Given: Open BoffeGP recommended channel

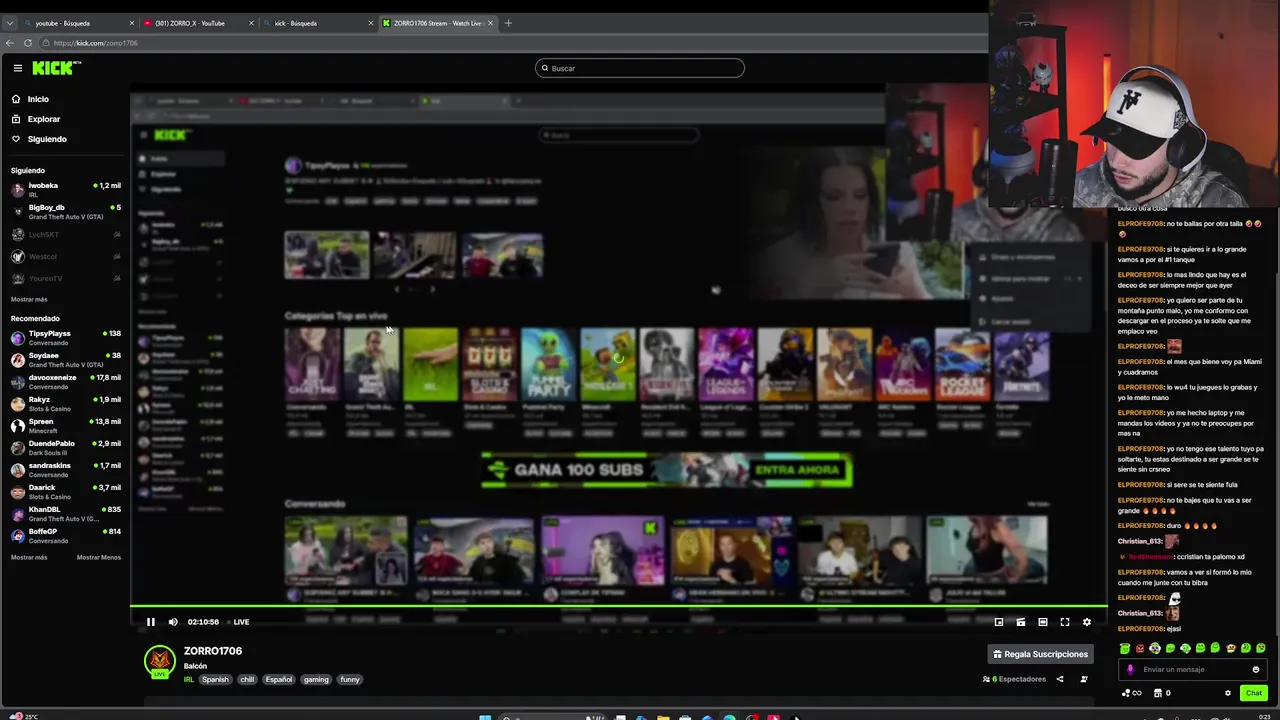Looking at the screenshot, I should tap(65, 536).
